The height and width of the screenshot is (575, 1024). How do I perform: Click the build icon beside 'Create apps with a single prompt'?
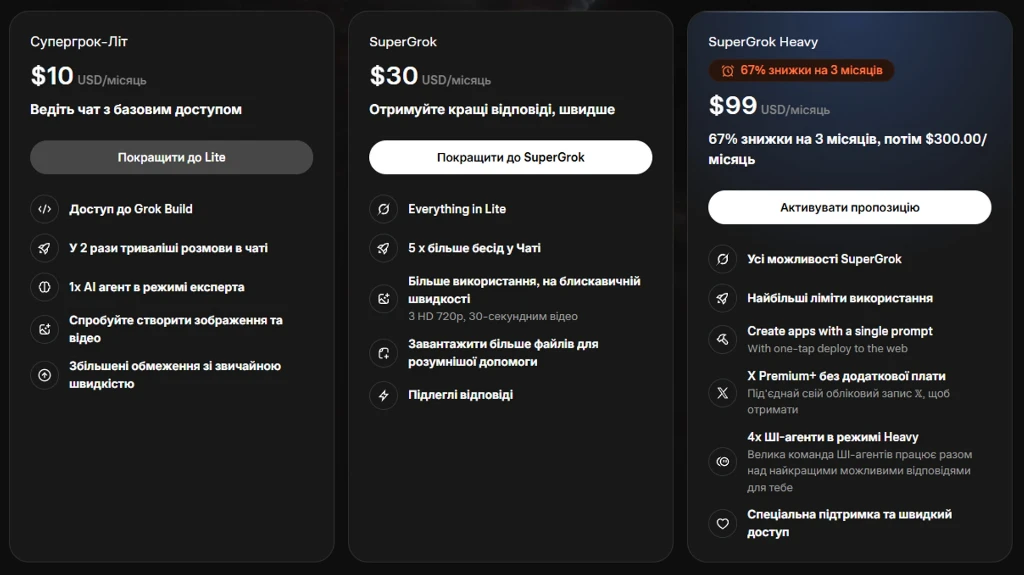(x=722, y=339)
